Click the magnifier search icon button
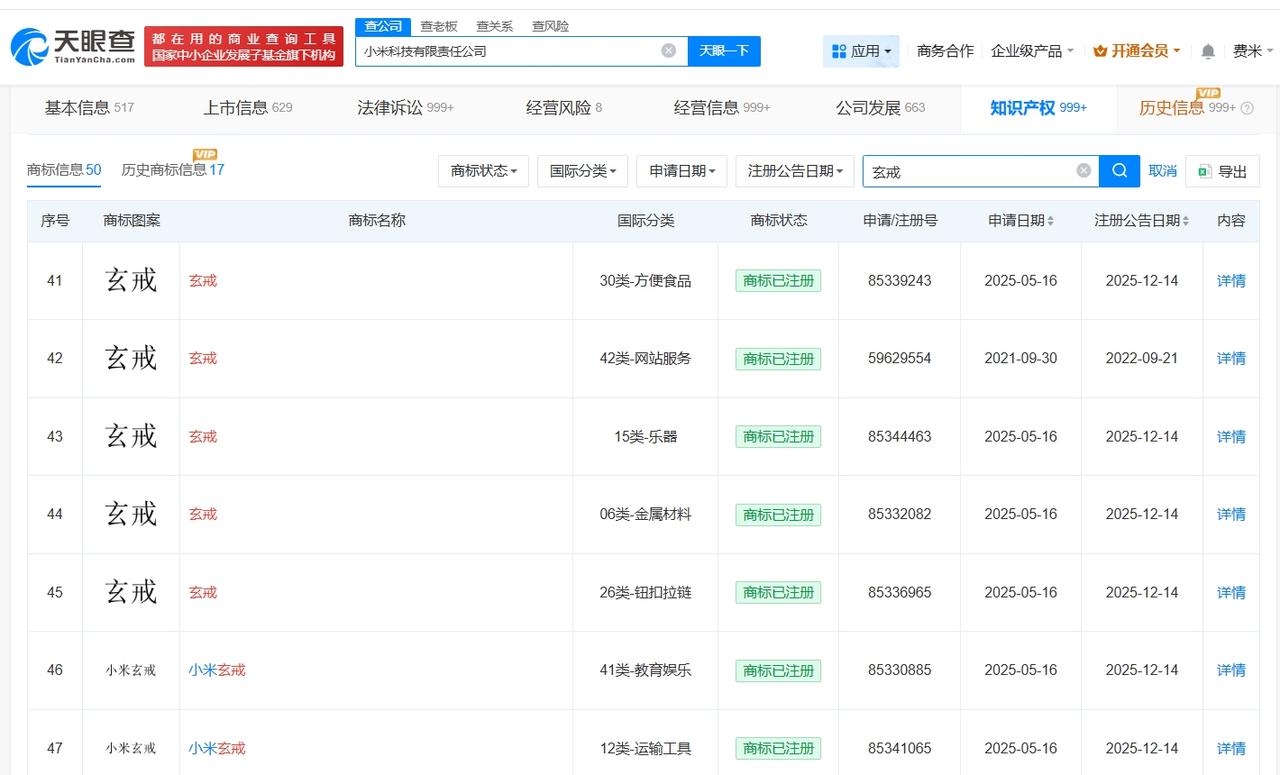 point(1119,171)
